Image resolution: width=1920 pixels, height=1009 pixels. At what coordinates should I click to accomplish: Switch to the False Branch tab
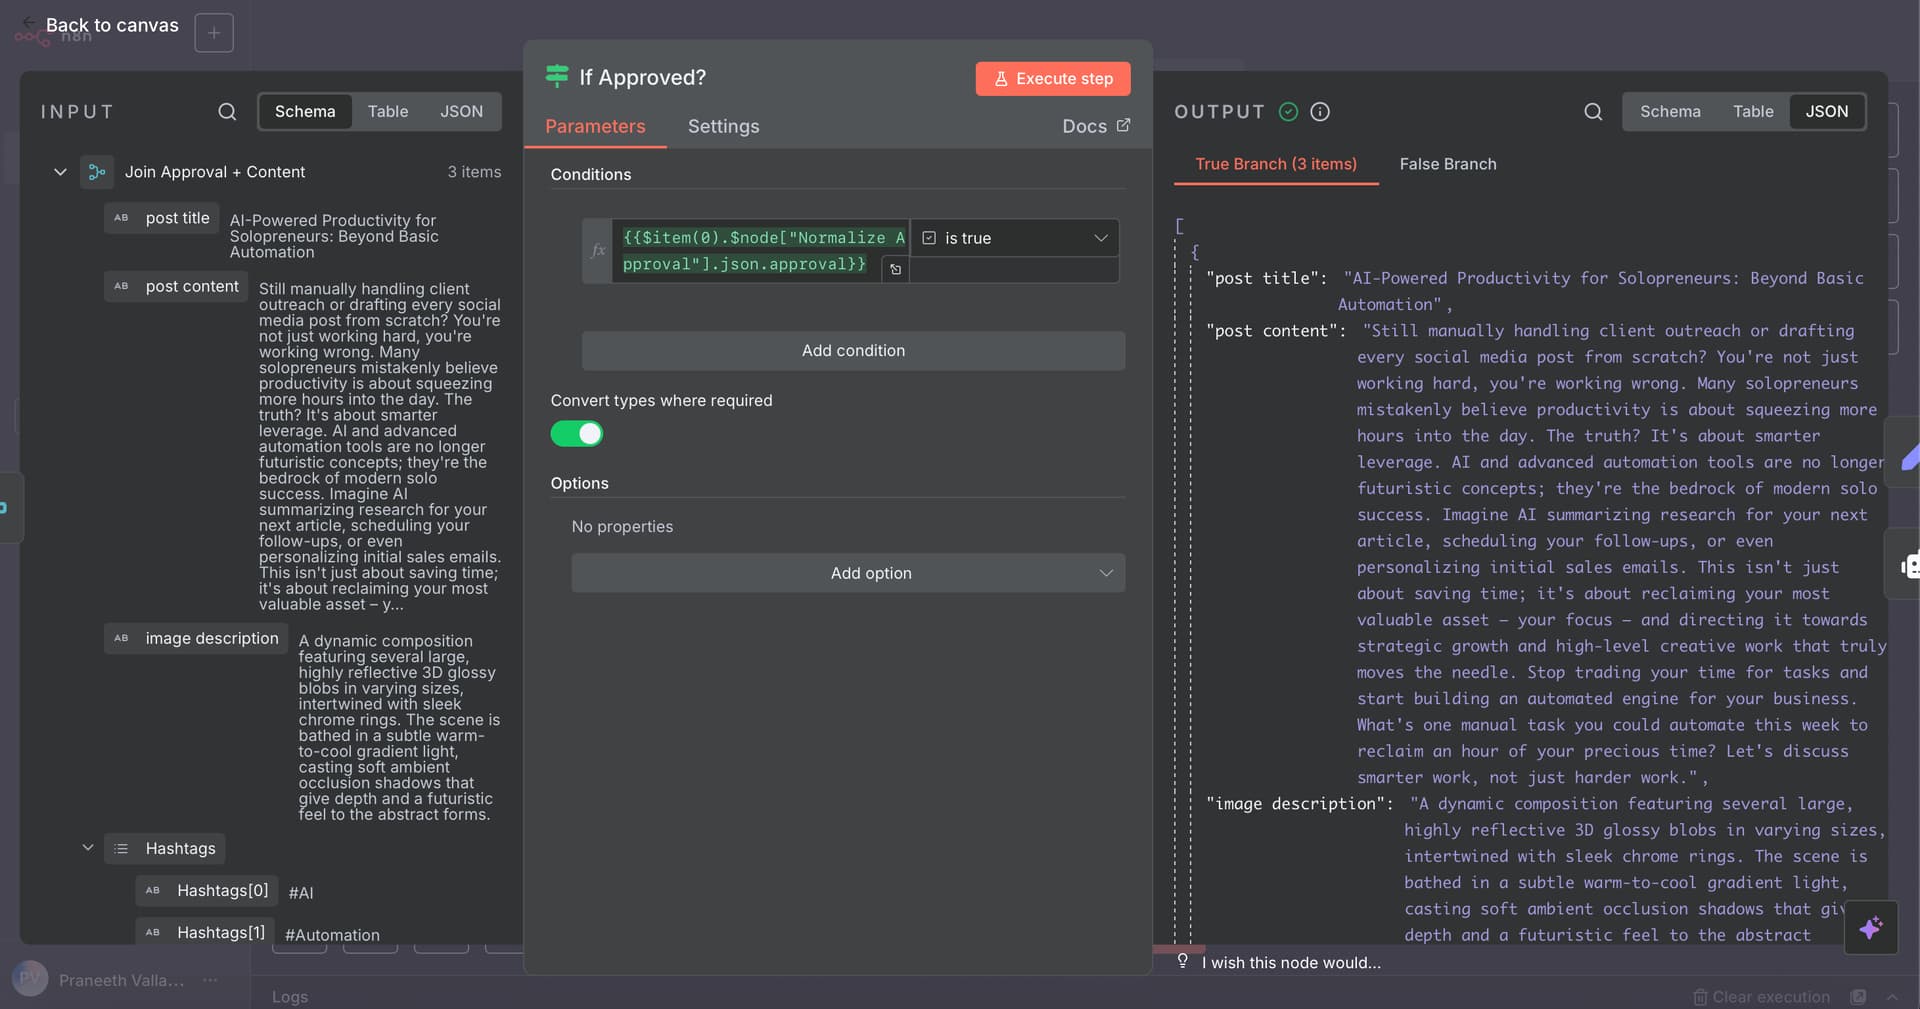click(1447, 164)
